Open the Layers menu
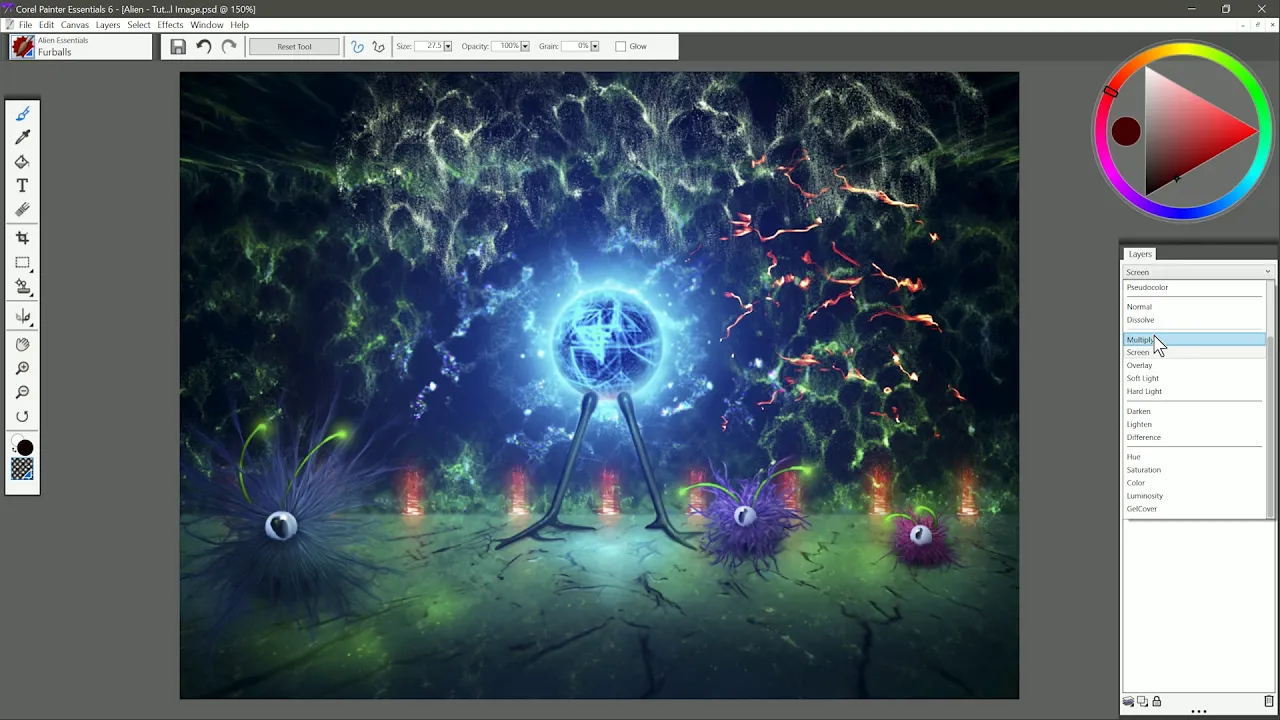 (108, 25)
